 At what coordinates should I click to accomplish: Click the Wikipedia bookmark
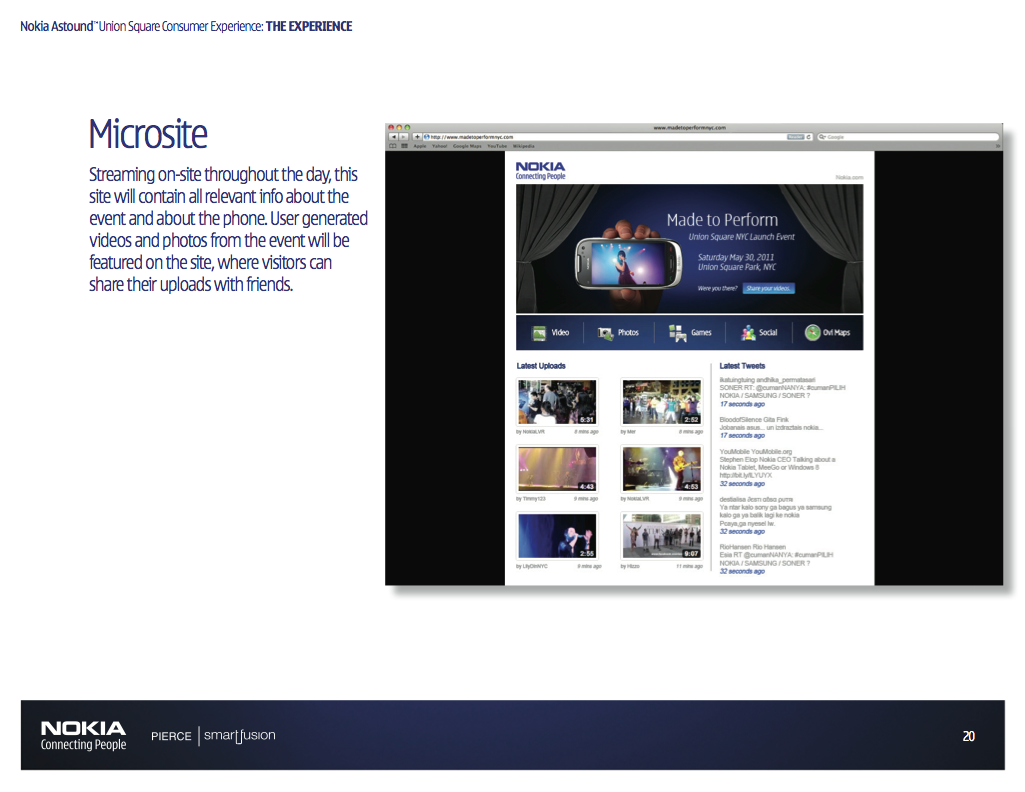[524, 146]
